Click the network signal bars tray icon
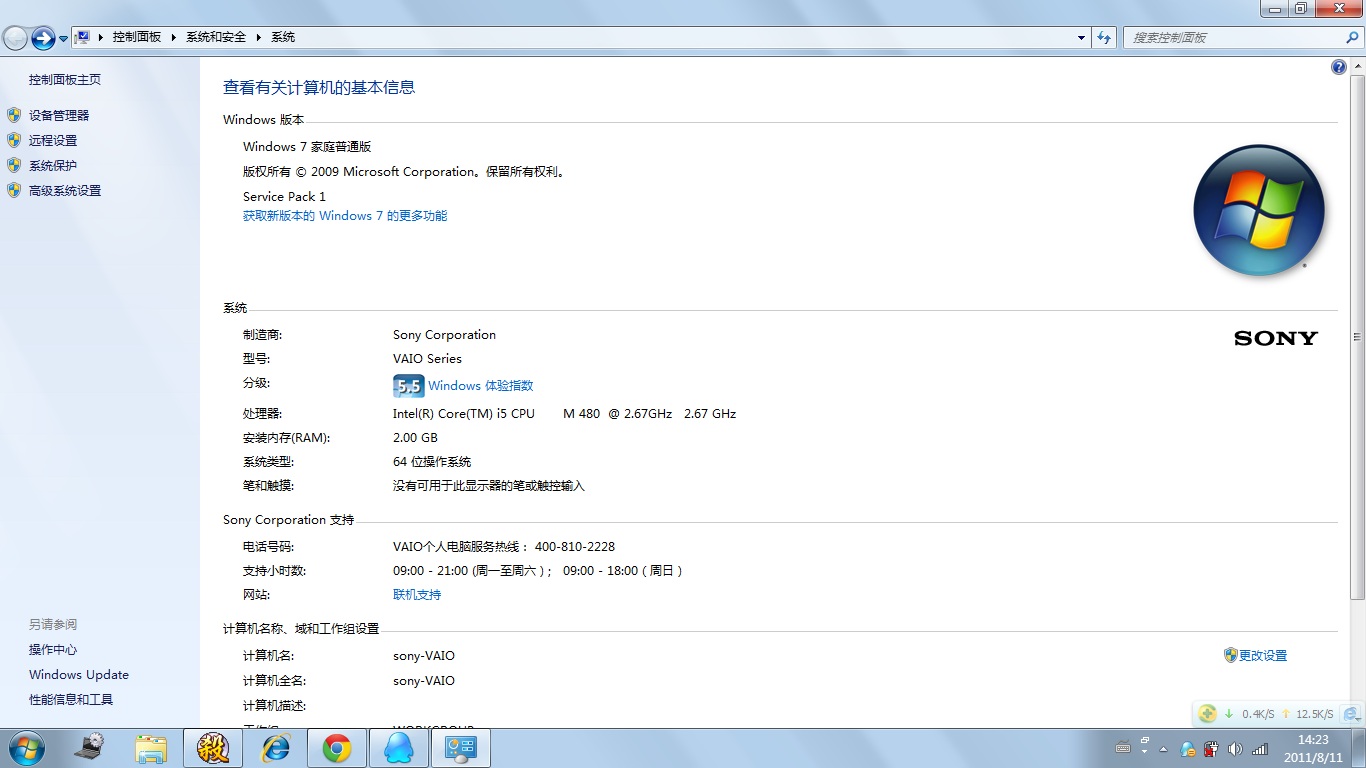 point(1260,748)
